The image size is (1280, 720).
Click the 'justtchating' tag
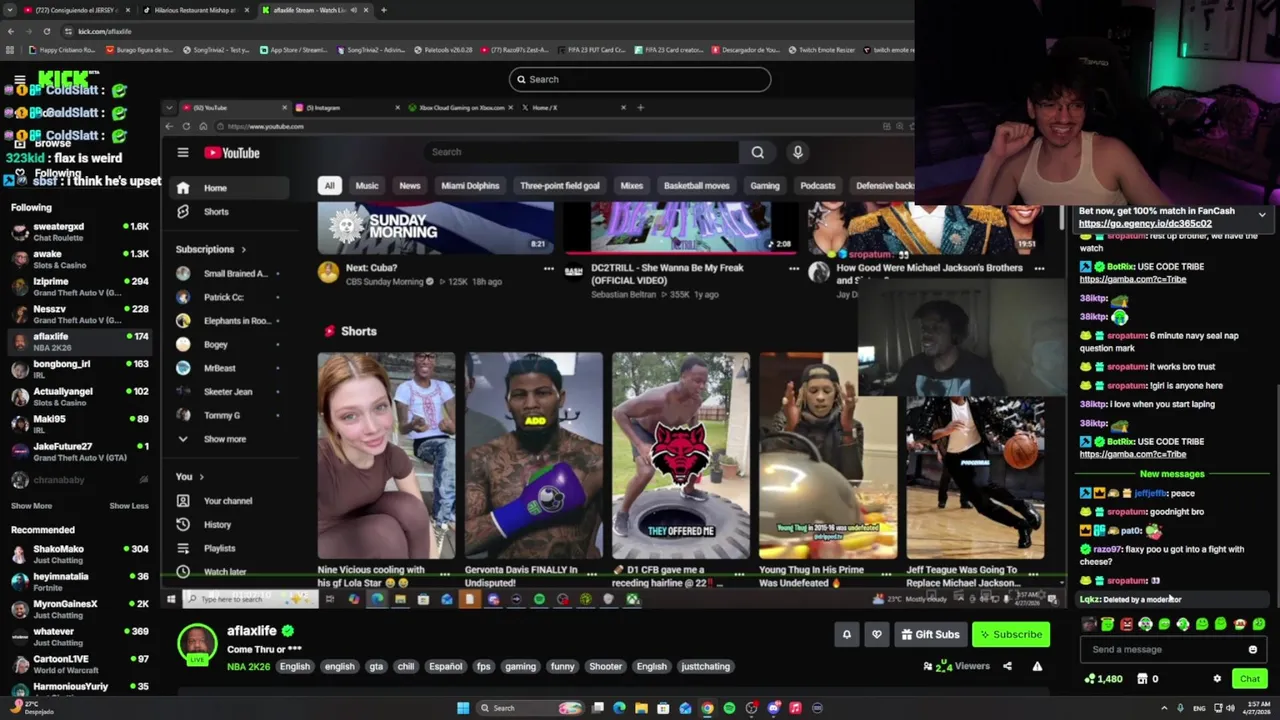(x=706, y=667)
